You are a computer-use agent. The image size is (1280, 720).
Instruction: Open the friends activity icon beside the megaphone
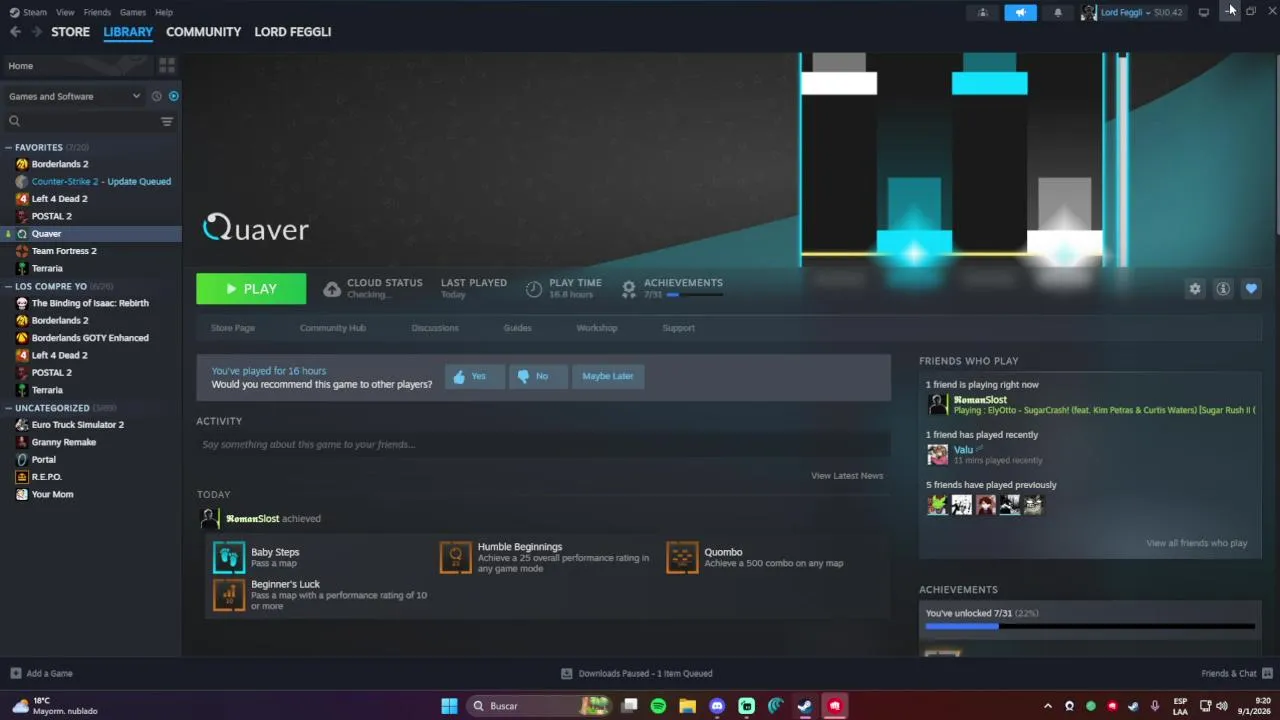pyautogui.click(x=982, y=12)
